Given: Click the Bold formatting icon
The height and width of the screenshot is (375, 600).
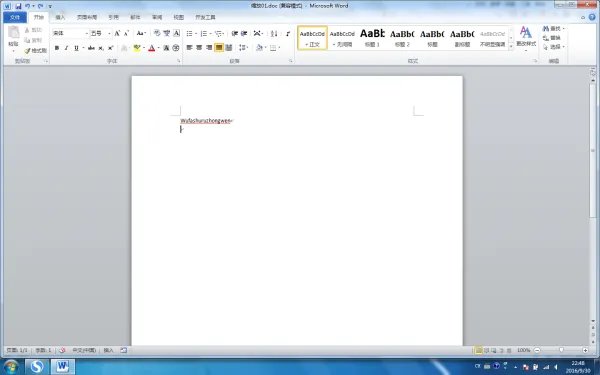Looking at the screenshot, I should (x=57, y=48).
